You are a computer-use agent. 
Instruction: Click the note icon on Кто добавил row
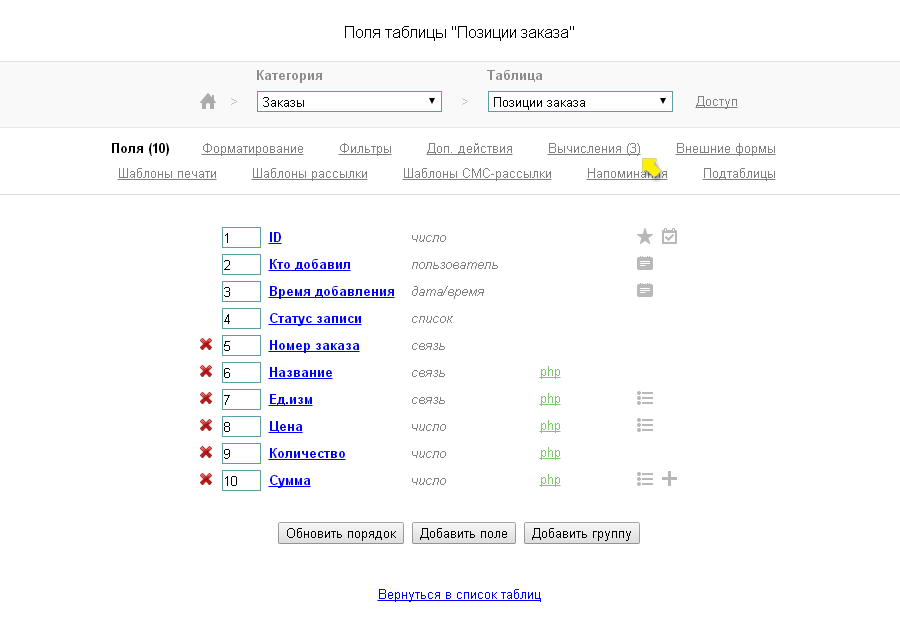click(x=645, y=264)
